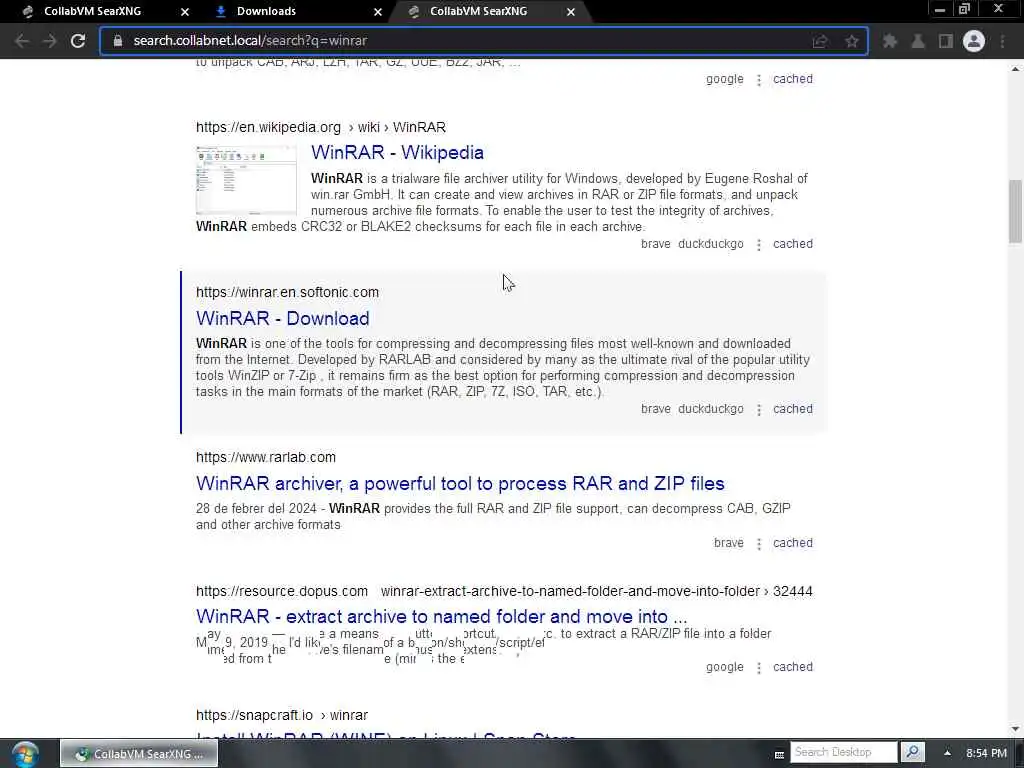Close the first CollabVM SearXNG tab
The width and height of the screenshot is (1024, 768).
click(185, 12)
